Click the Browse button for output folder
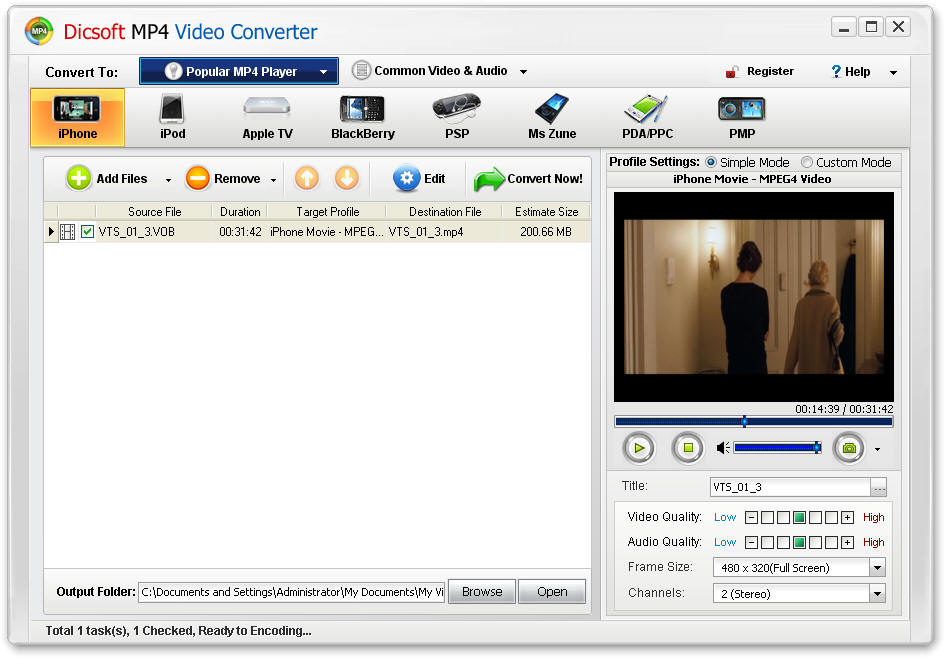The image size is (945, 658). [482, 592]
